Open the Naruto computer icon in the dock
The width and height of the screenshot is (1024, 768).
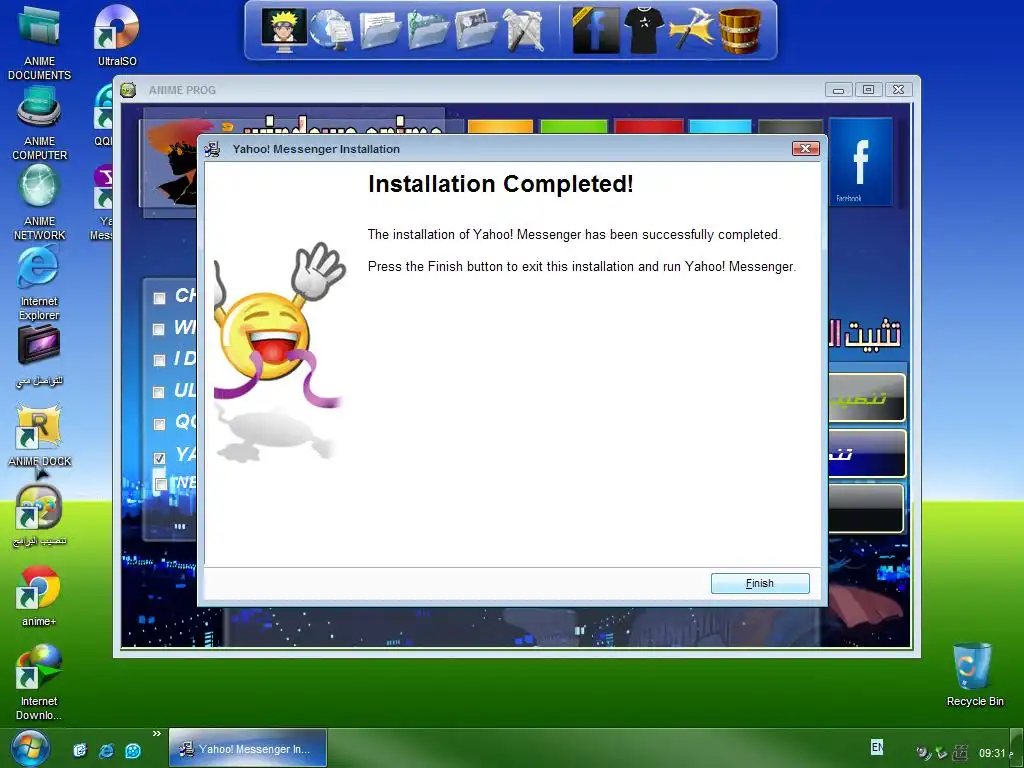283,29
